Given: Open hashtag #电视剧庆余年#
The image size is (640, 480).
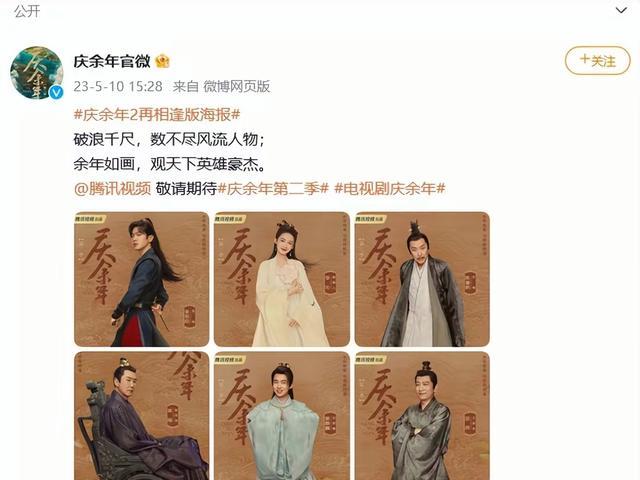Looking at the screenshot, I should coord(390,189).
